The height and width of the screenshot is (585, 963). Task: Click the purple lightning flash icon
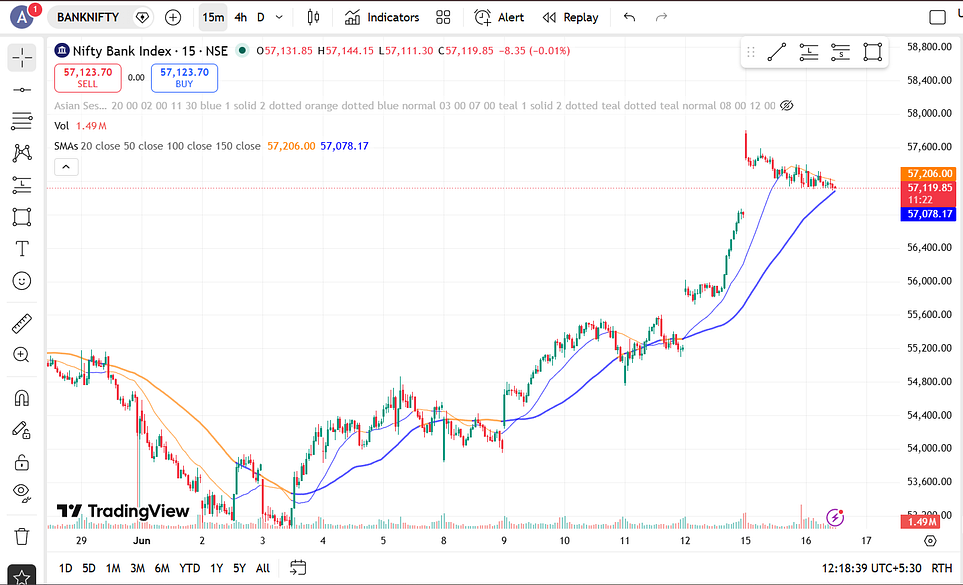835,517
